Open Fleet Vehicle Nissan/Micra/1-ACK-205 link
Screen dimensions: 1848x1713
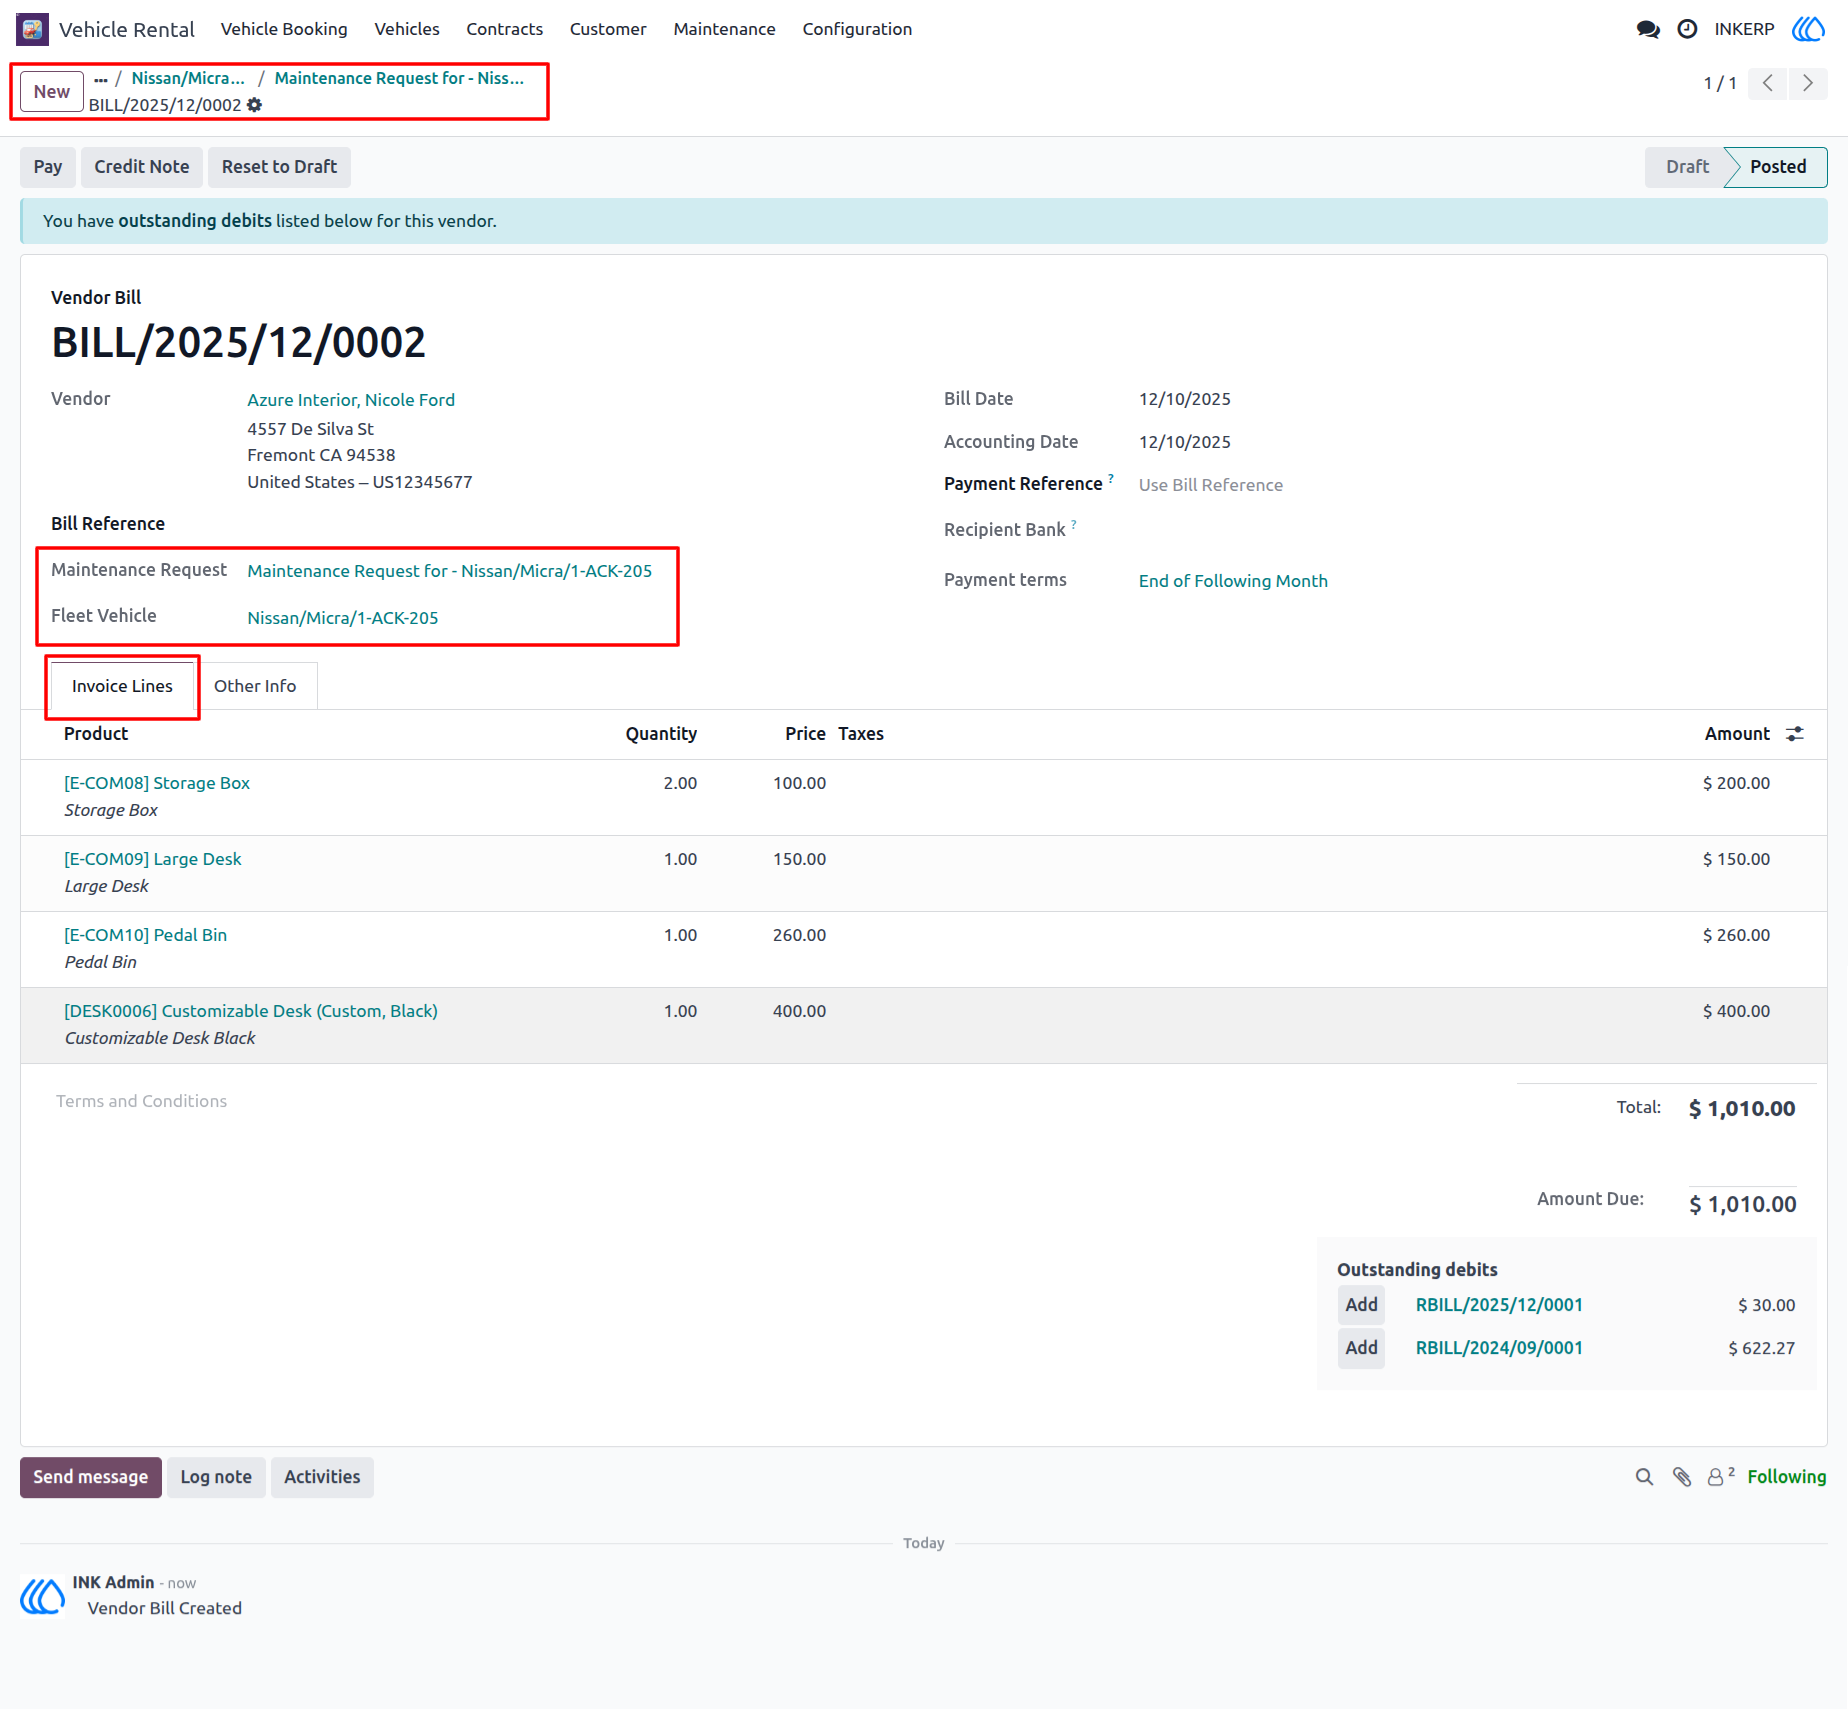(x=343, y=618)
